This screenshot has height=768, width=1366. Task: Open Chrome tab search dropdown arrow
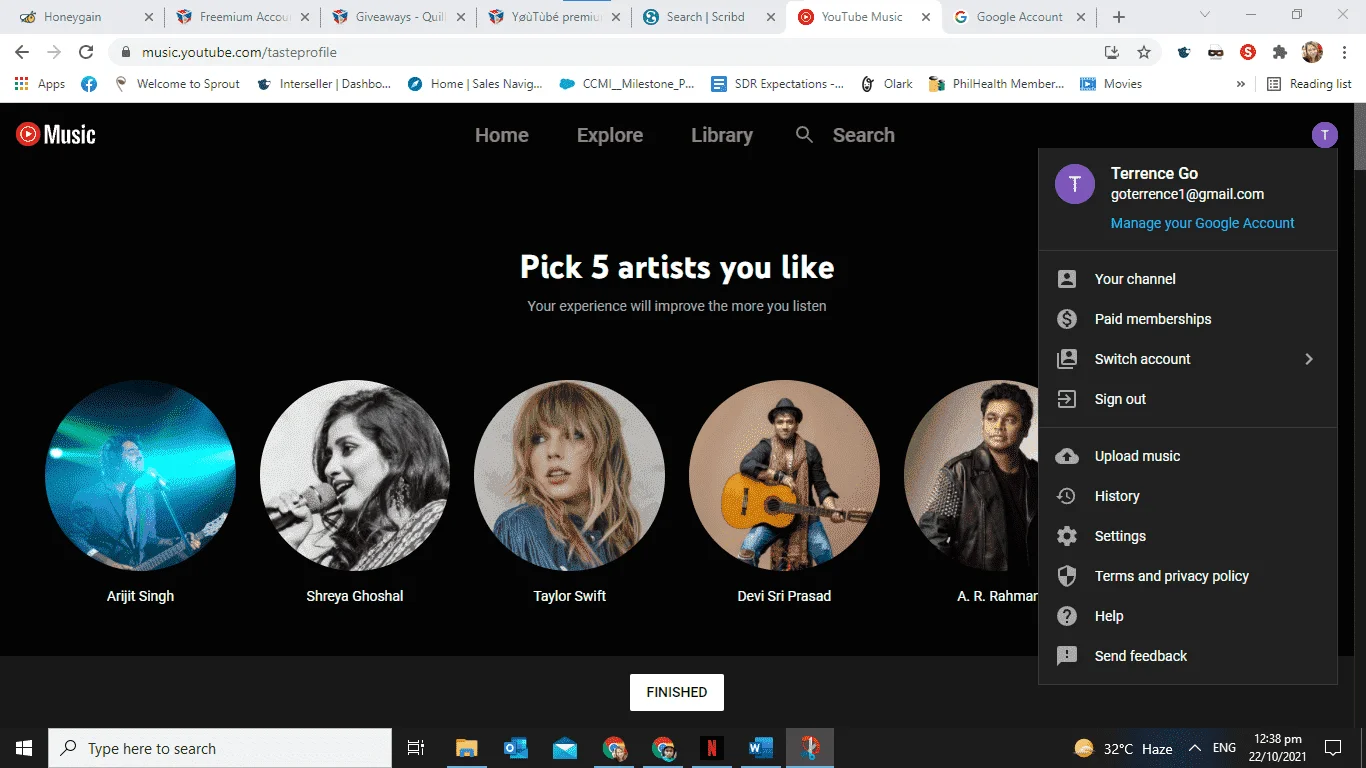[1205, 16]
